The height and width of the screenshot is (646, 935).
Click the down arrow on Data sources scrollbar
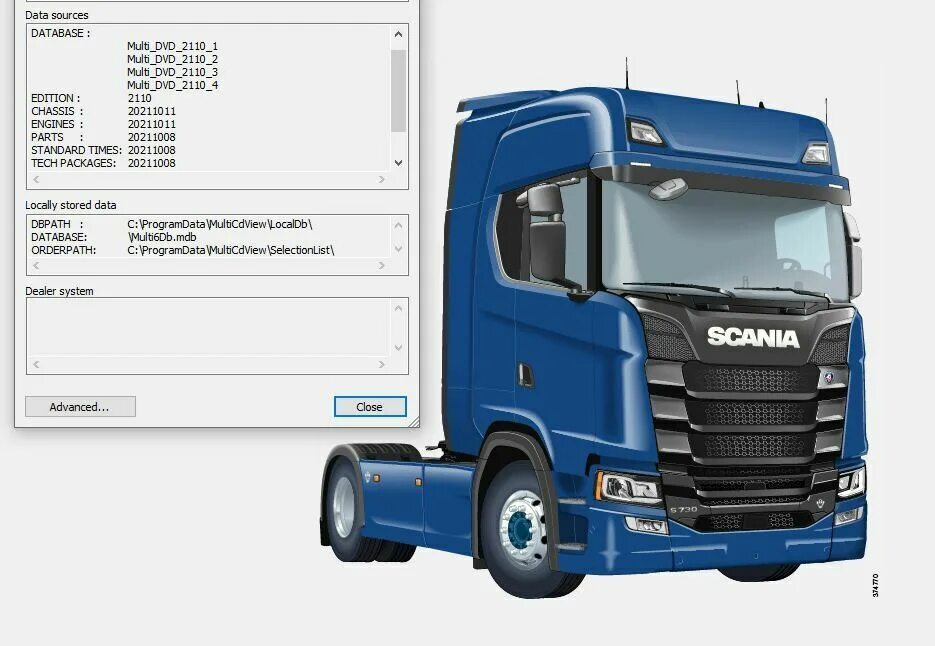pyautogui.click(x=397, y=162)
